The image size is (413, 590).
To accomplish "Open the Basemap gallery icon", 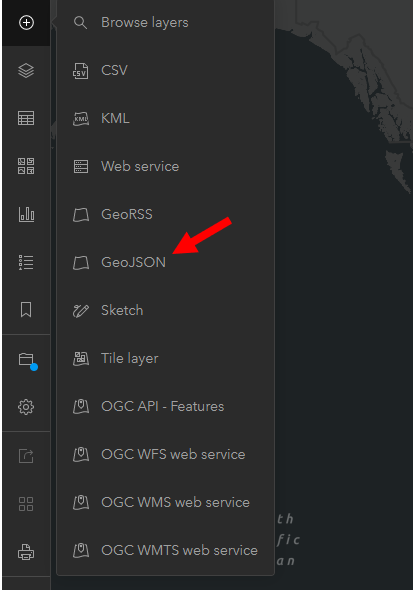I will 26,166.
